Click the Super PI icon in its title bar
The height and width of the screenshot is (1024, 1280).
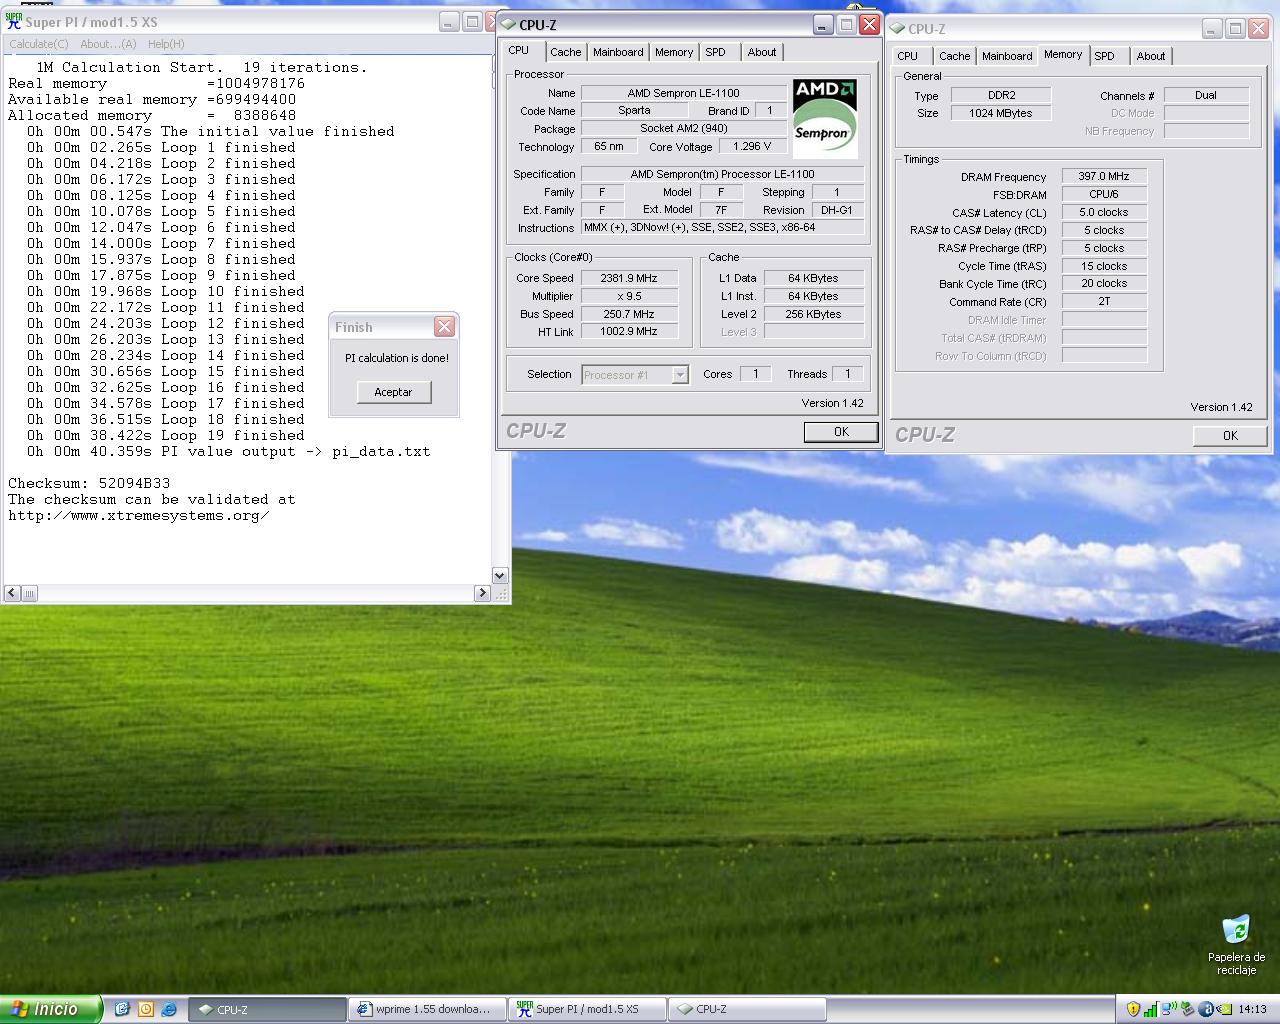pos(14,21)
